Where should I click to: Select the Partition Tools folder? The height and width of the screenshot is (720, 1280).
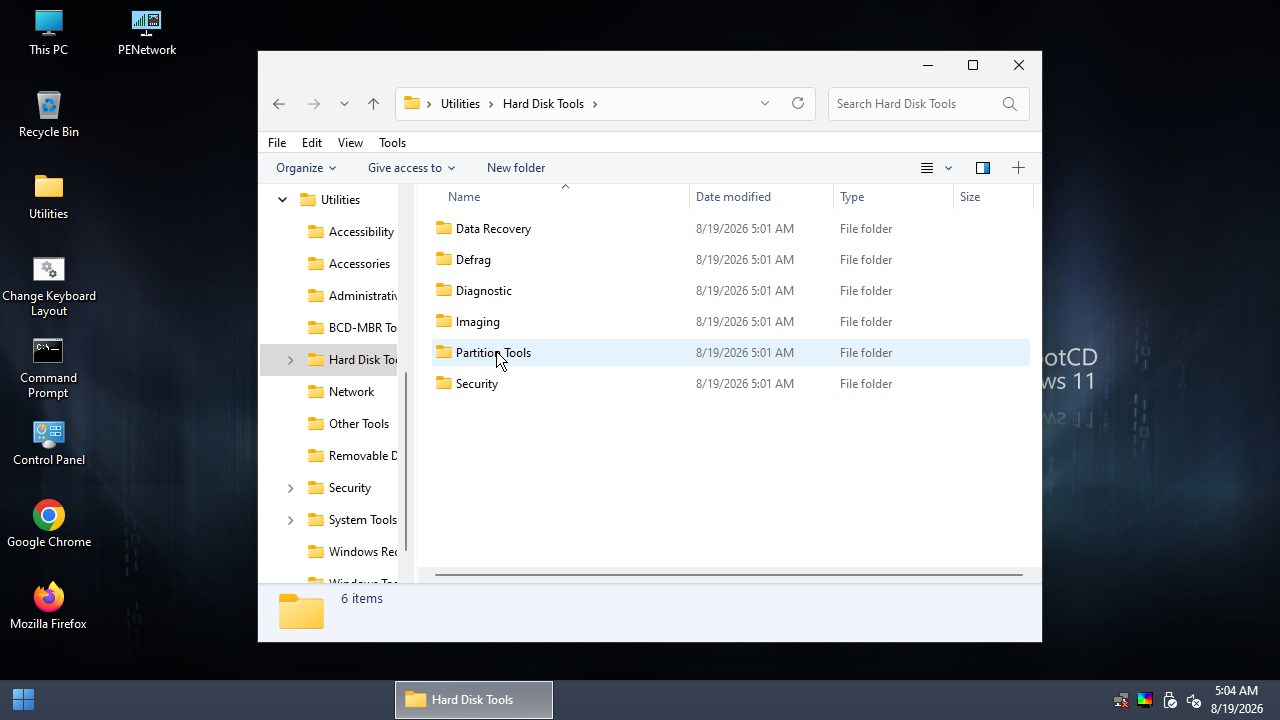coord(731,353)
